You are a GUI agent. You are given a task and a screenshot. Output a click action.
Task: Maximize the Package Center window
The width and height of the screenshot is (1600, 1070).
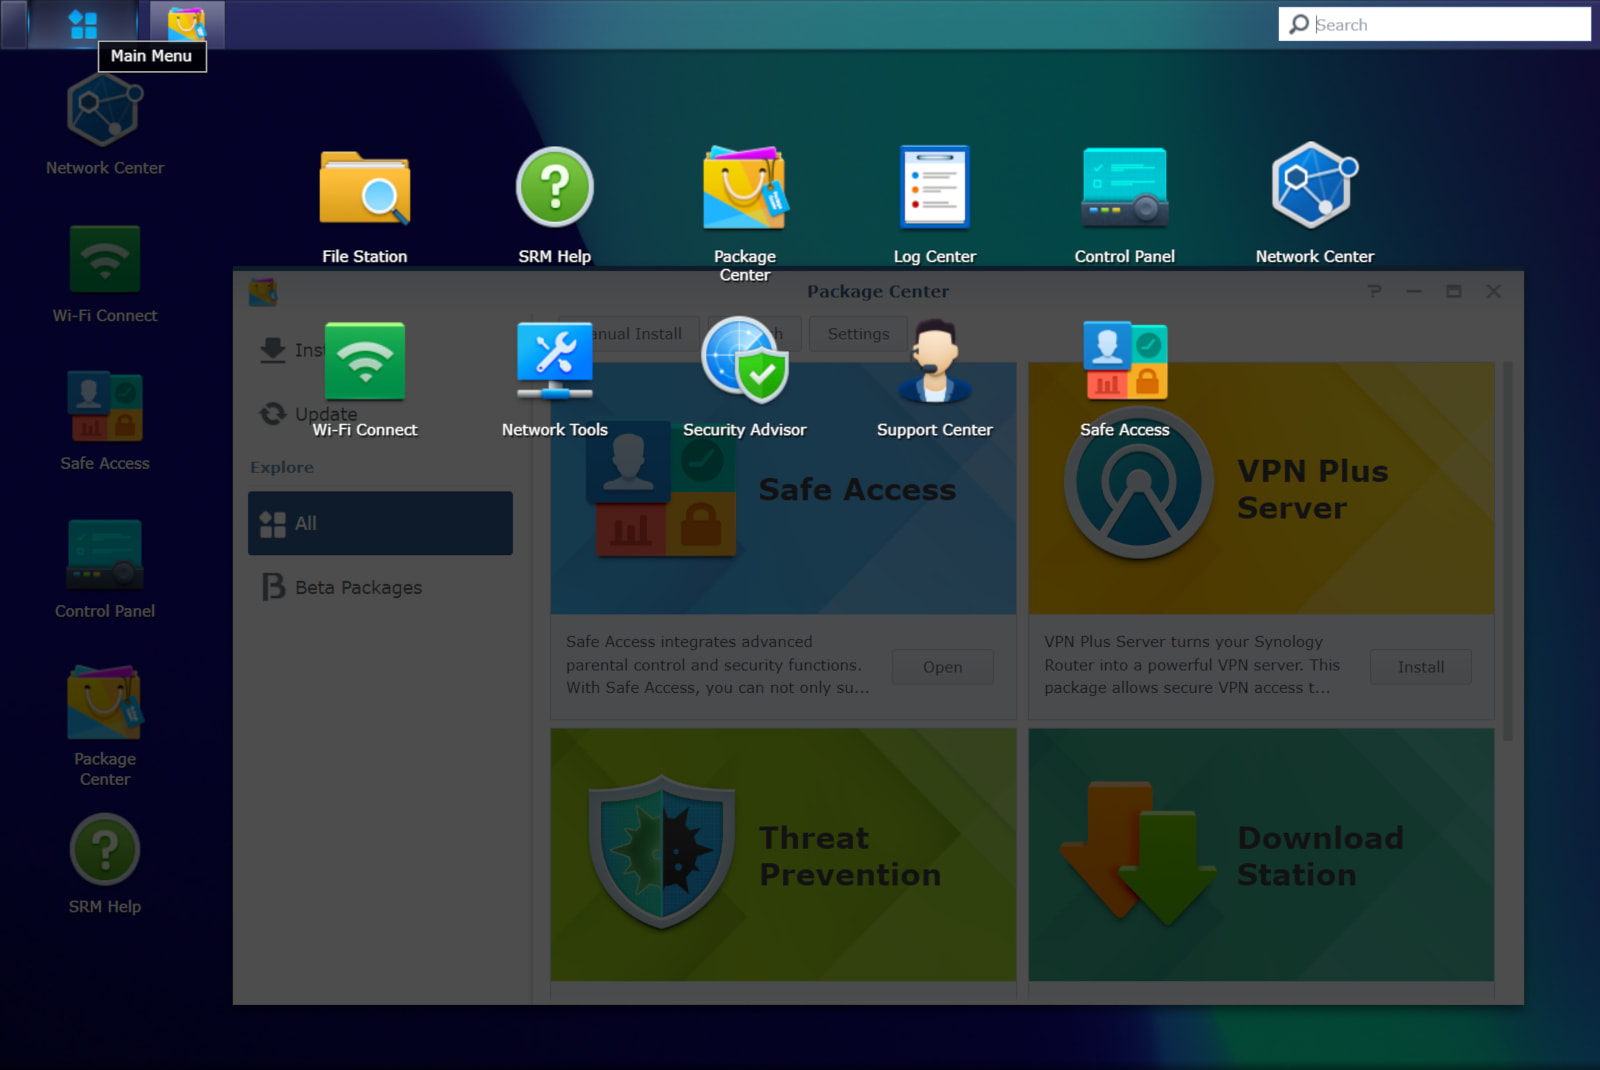(x=1453, y=291)
